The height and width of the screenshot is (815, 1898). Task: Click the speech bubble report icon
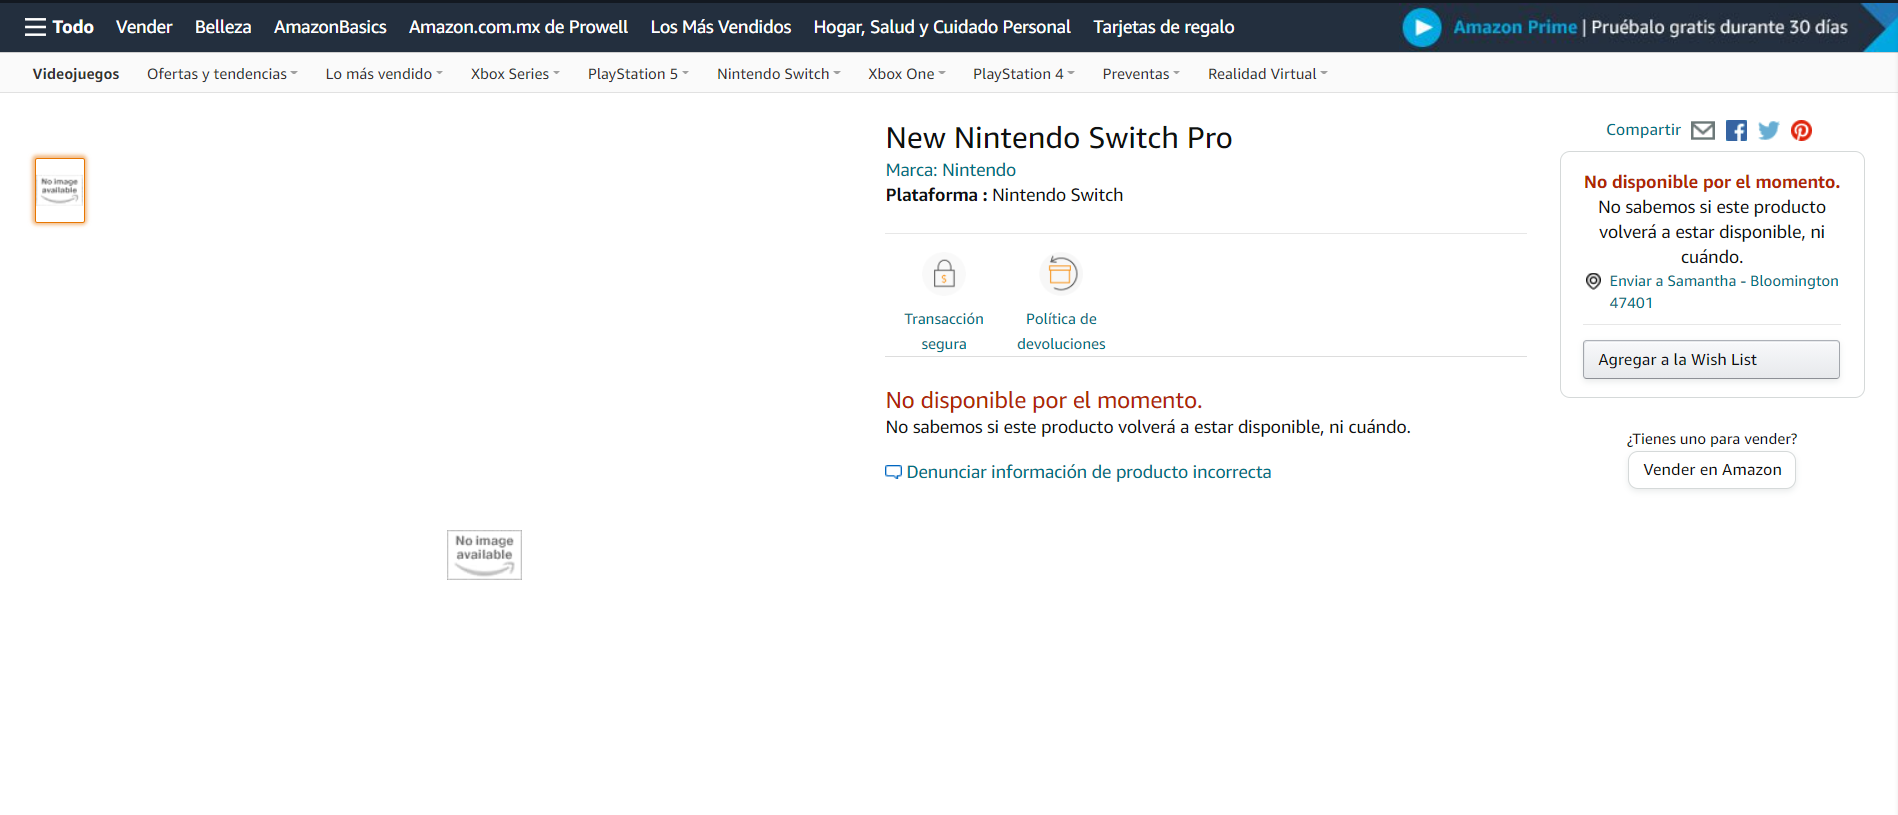[893, 472]
